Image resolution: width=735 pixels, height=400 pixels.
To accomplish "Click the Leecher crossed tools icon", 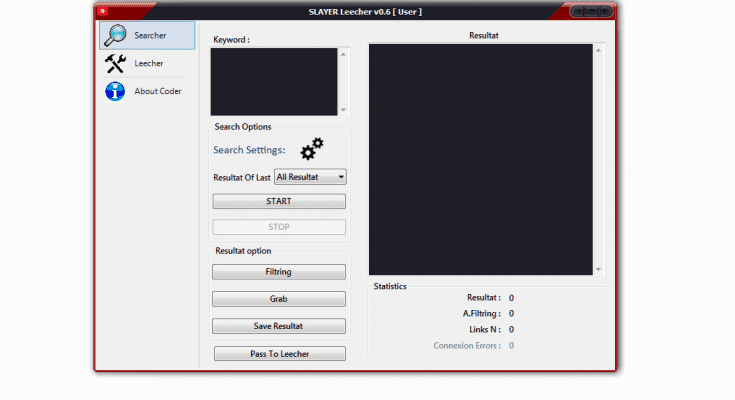I will pyautogui.click(x=116, y=64).
